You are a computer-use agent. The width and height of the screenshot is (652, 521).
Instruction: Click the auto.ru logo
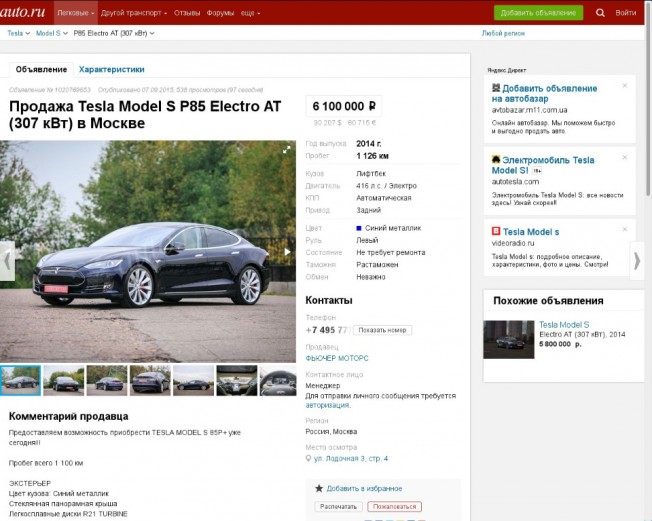[22, 11]
